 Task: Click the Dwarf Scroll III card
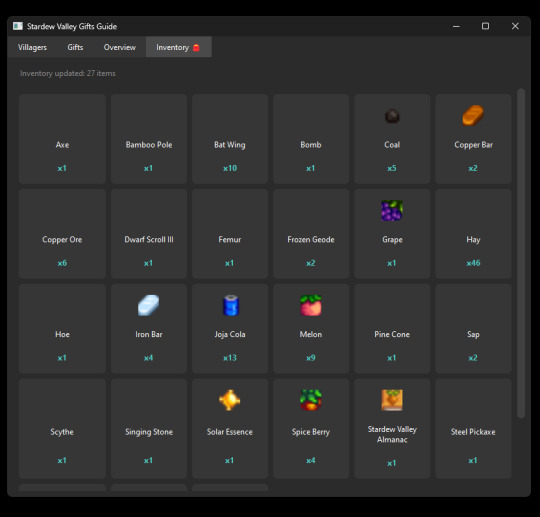149,234
